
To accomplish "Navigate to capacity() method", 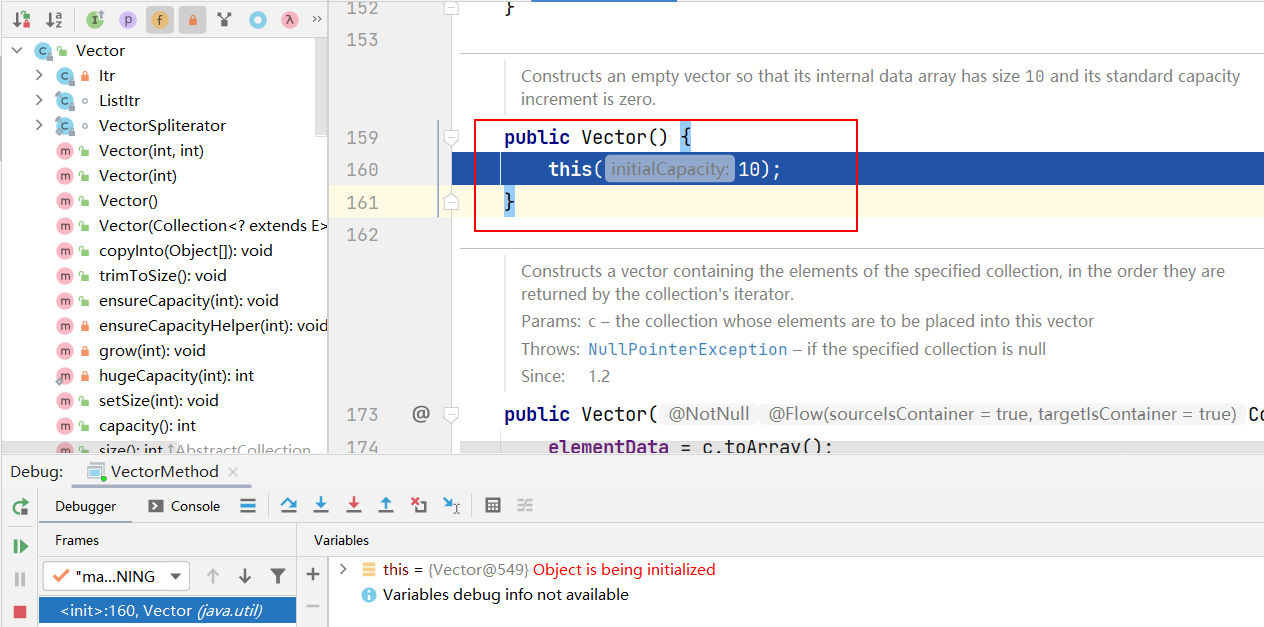I will click(x=147, y=425).
